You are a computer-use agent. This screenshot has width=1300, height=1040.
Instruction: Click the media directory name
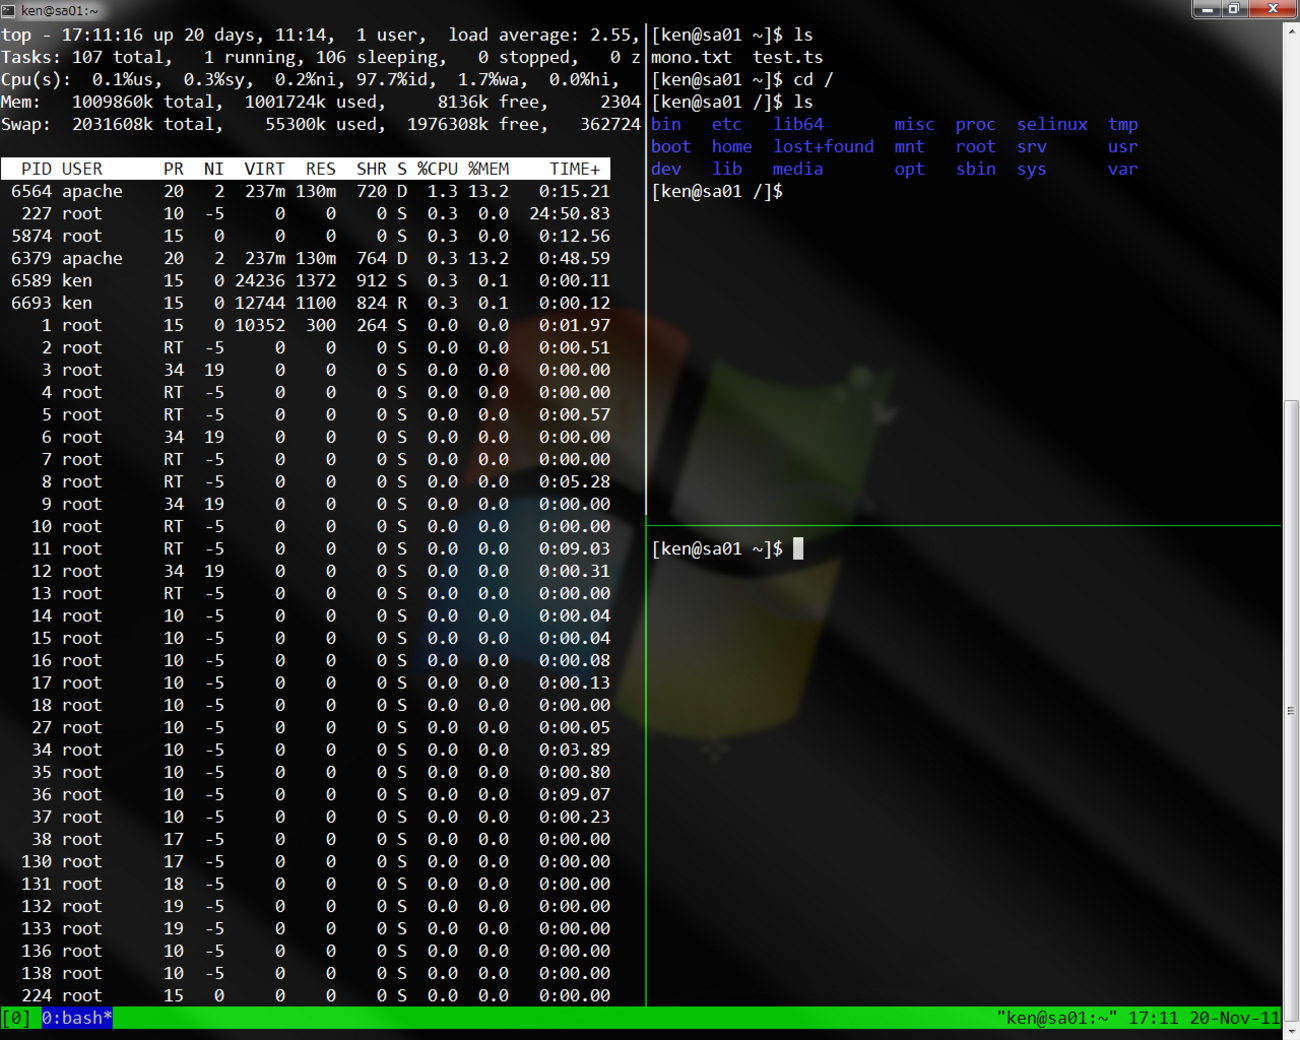tap(798, 169)
